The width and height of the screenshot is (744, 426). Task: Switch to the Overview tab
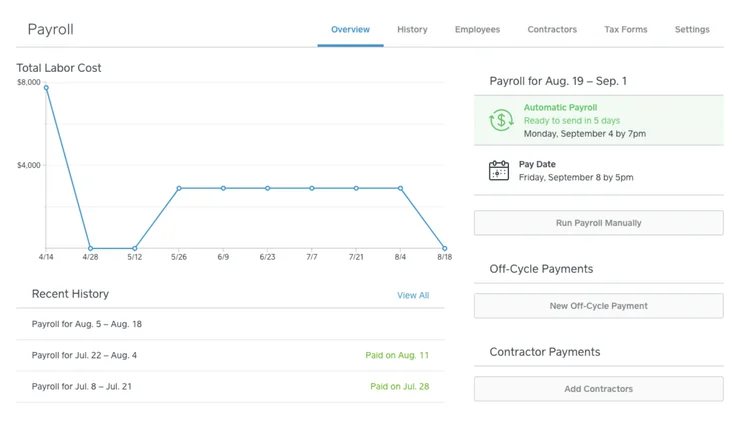coord(350,29)
